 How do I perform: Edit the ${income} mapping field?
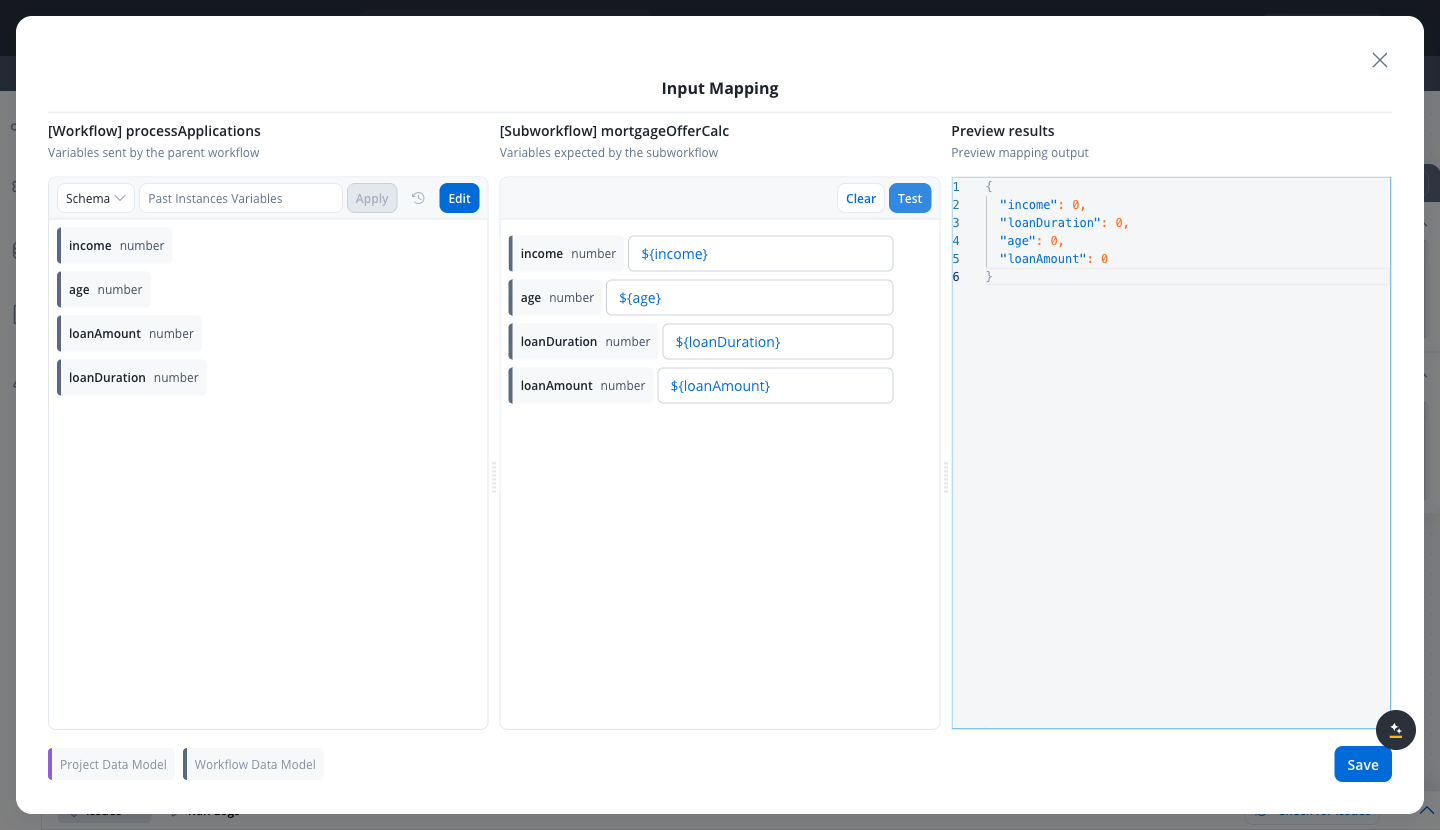[760, 254]
